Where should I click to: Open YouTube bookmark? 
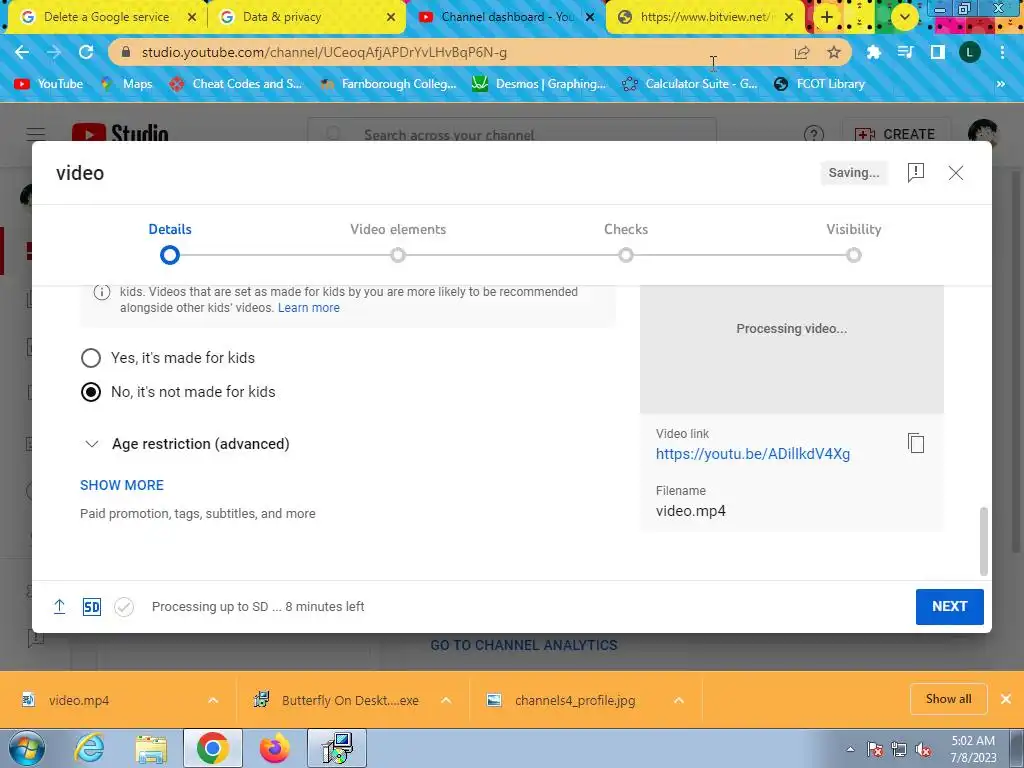[x=49, y=84]
